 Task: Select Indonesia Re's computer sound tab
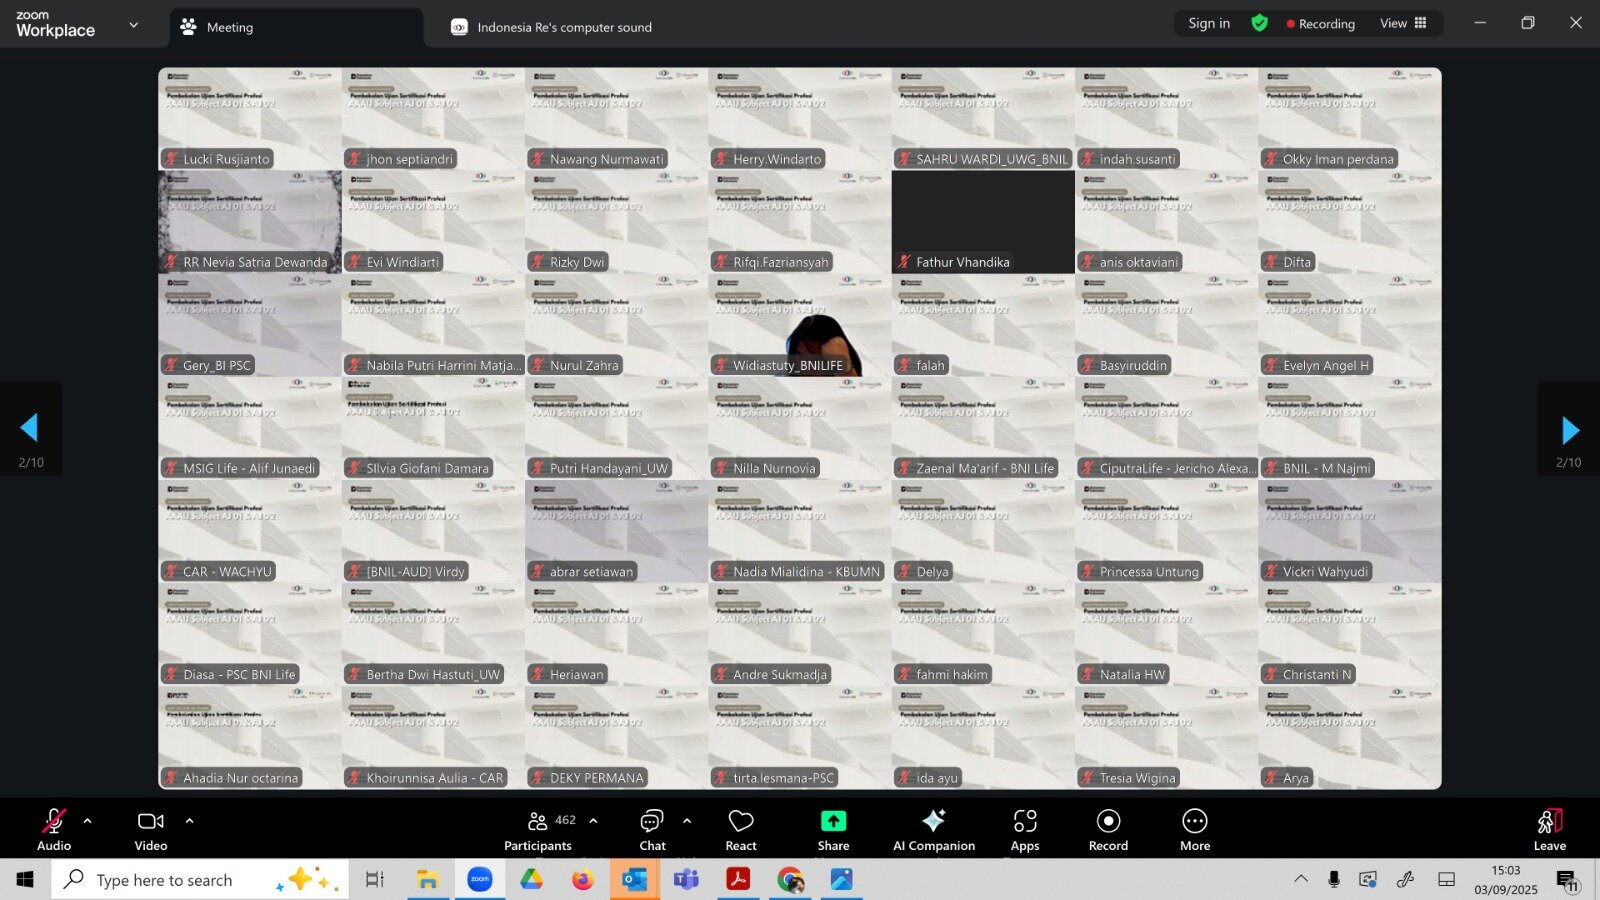click(563, 28)
